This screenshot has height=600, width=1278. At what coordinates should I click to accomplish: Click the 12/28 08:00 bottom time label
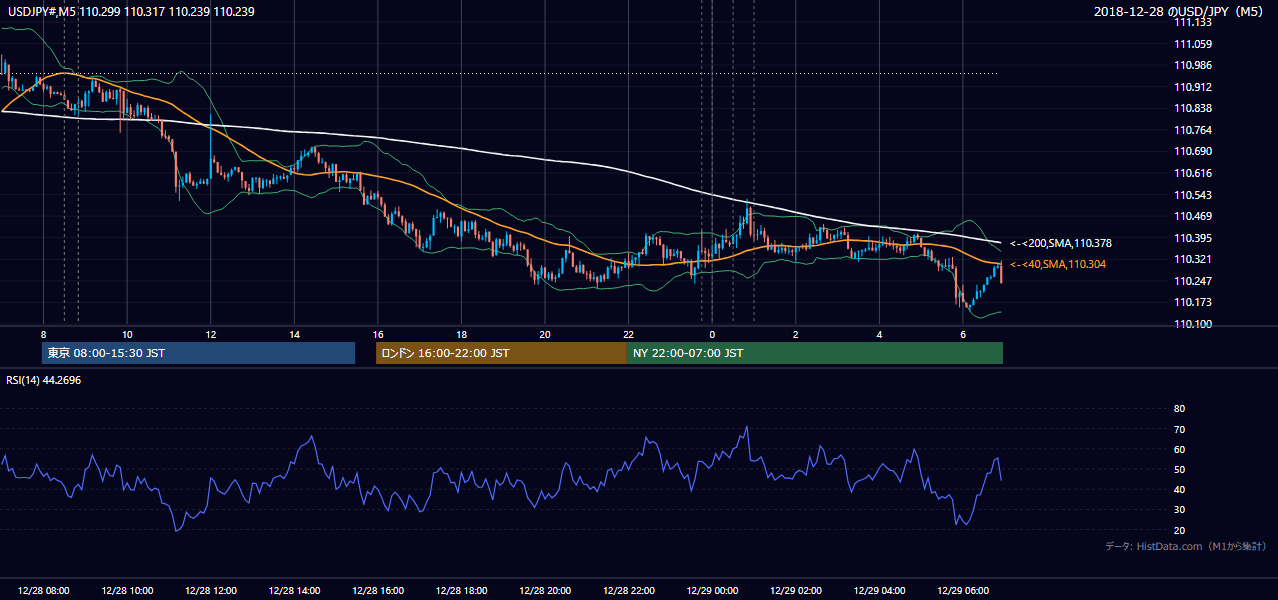(44, 591)
